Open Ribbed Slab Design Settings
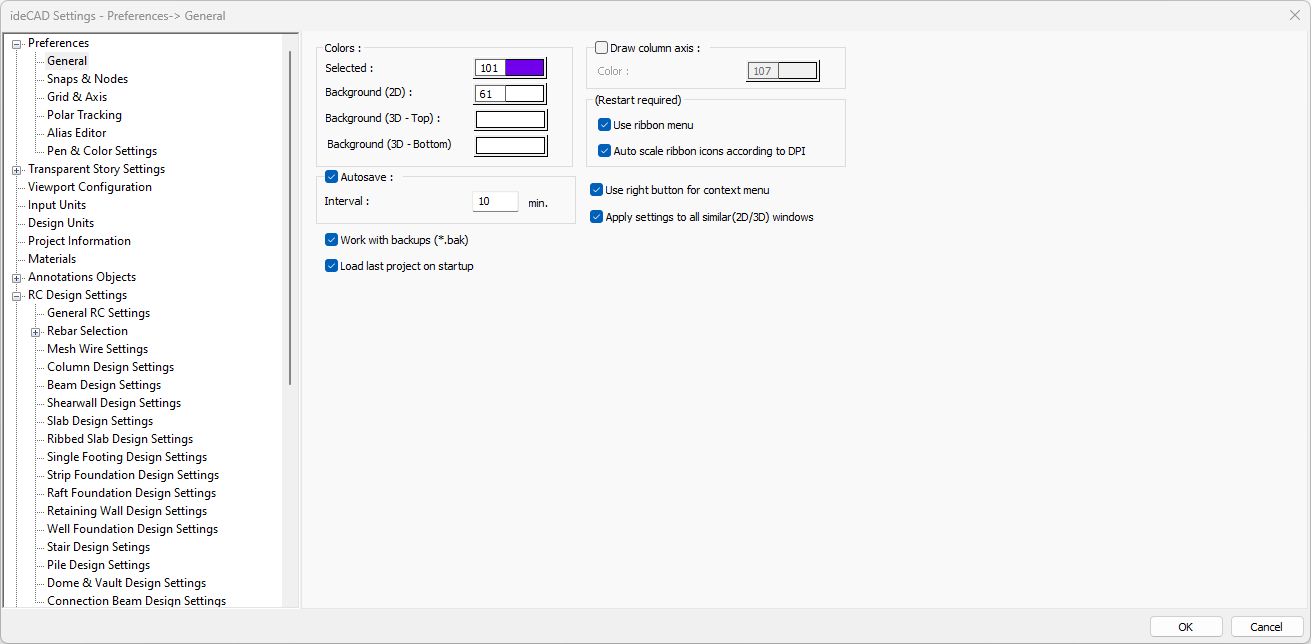The height and width of the screenshot is (644, 1311). (x=120, y=439)
